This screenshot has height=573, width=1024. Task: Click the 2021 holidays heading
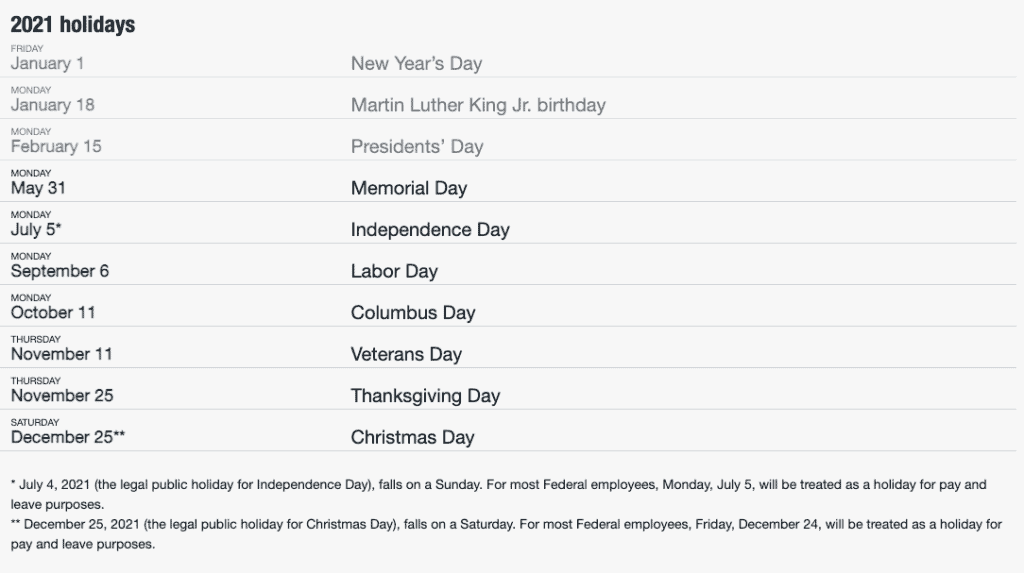(x=72, y=25)
